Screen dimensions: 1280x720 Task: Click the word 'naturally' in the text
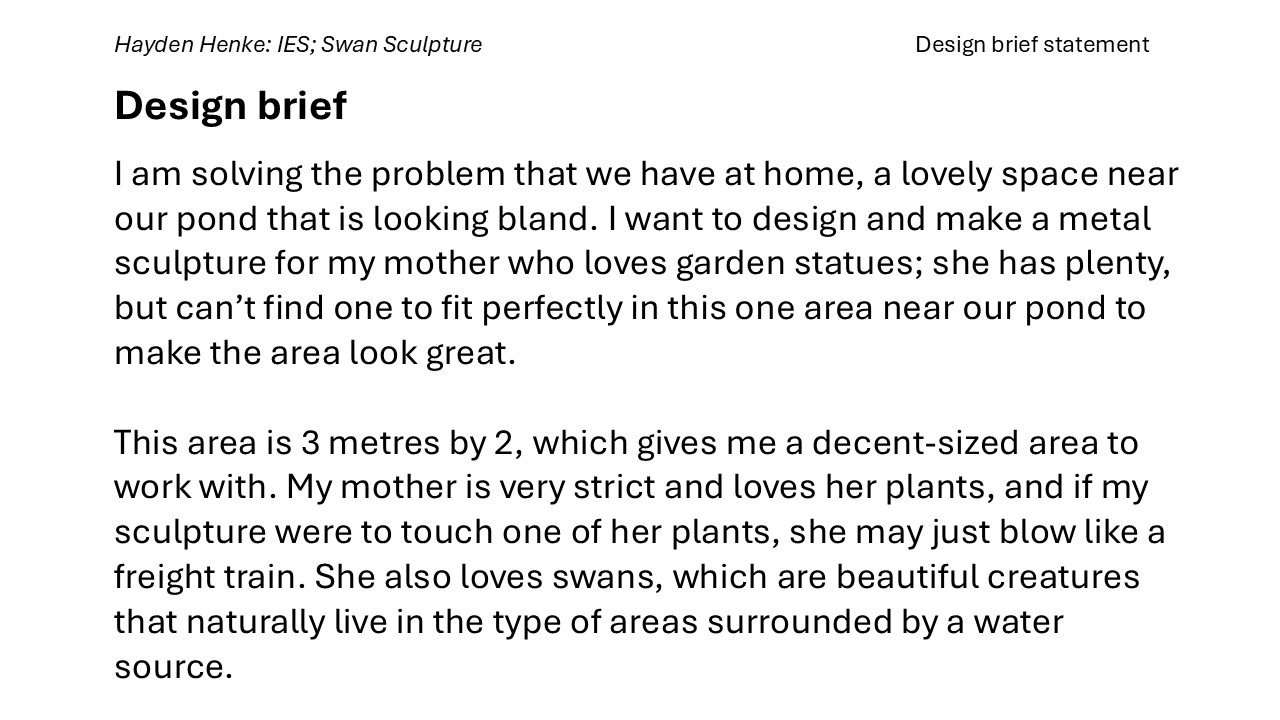255,622
